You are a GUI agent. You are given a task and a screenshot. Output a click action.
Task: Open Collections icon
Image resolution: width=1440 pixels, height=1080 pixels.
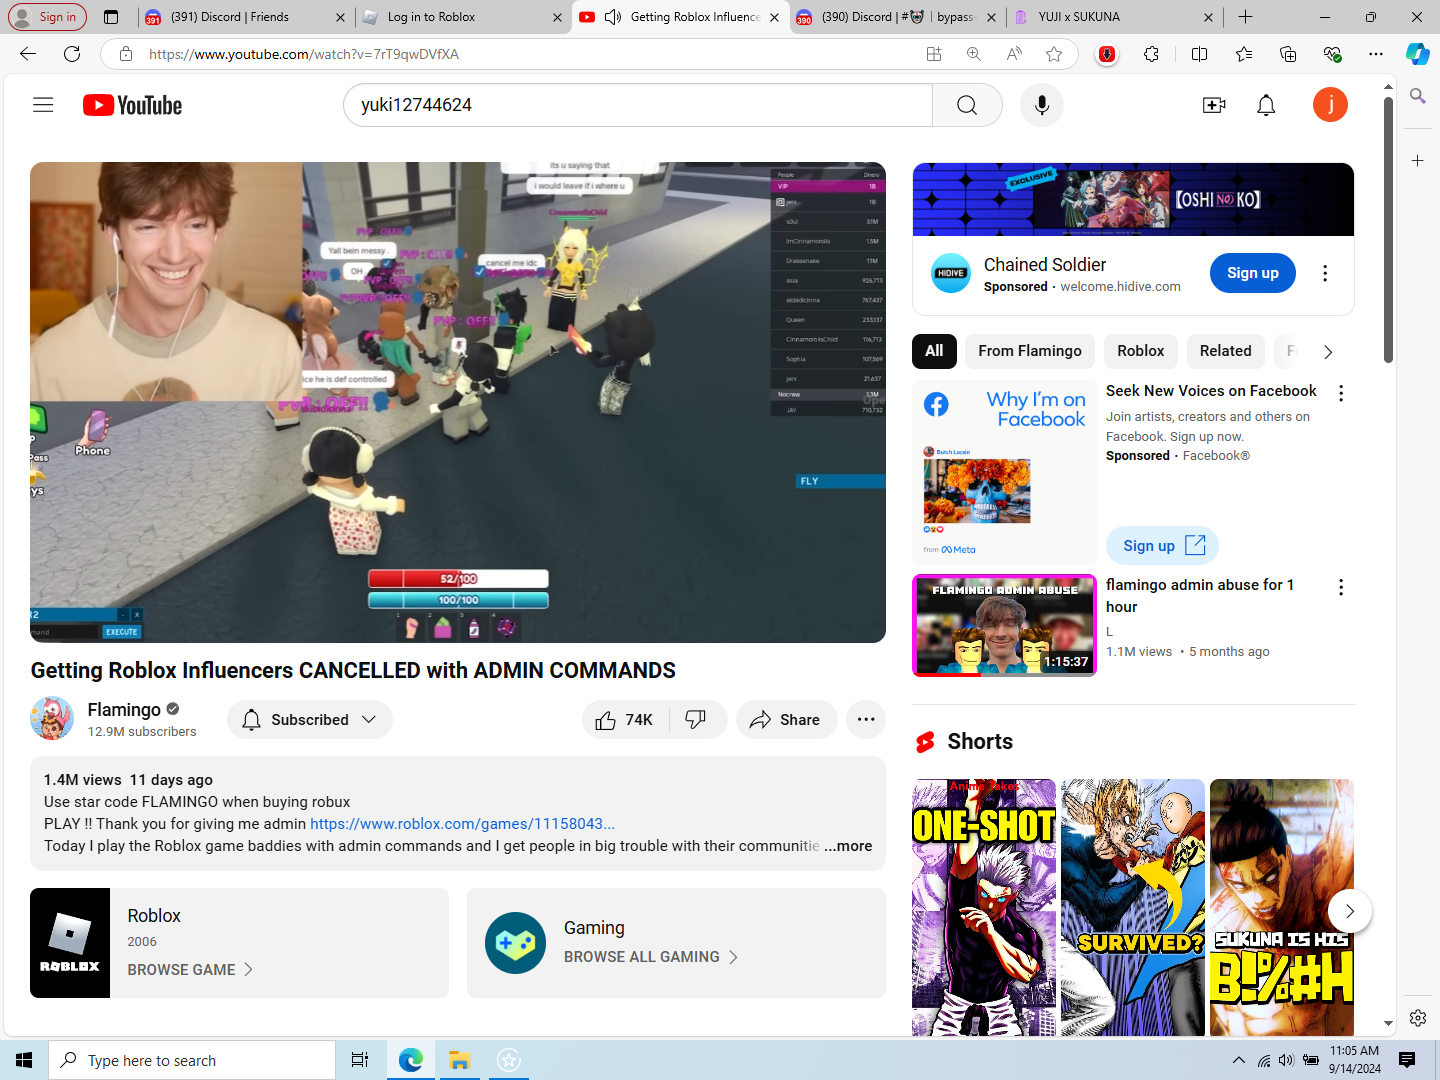tap(1288, 54)
